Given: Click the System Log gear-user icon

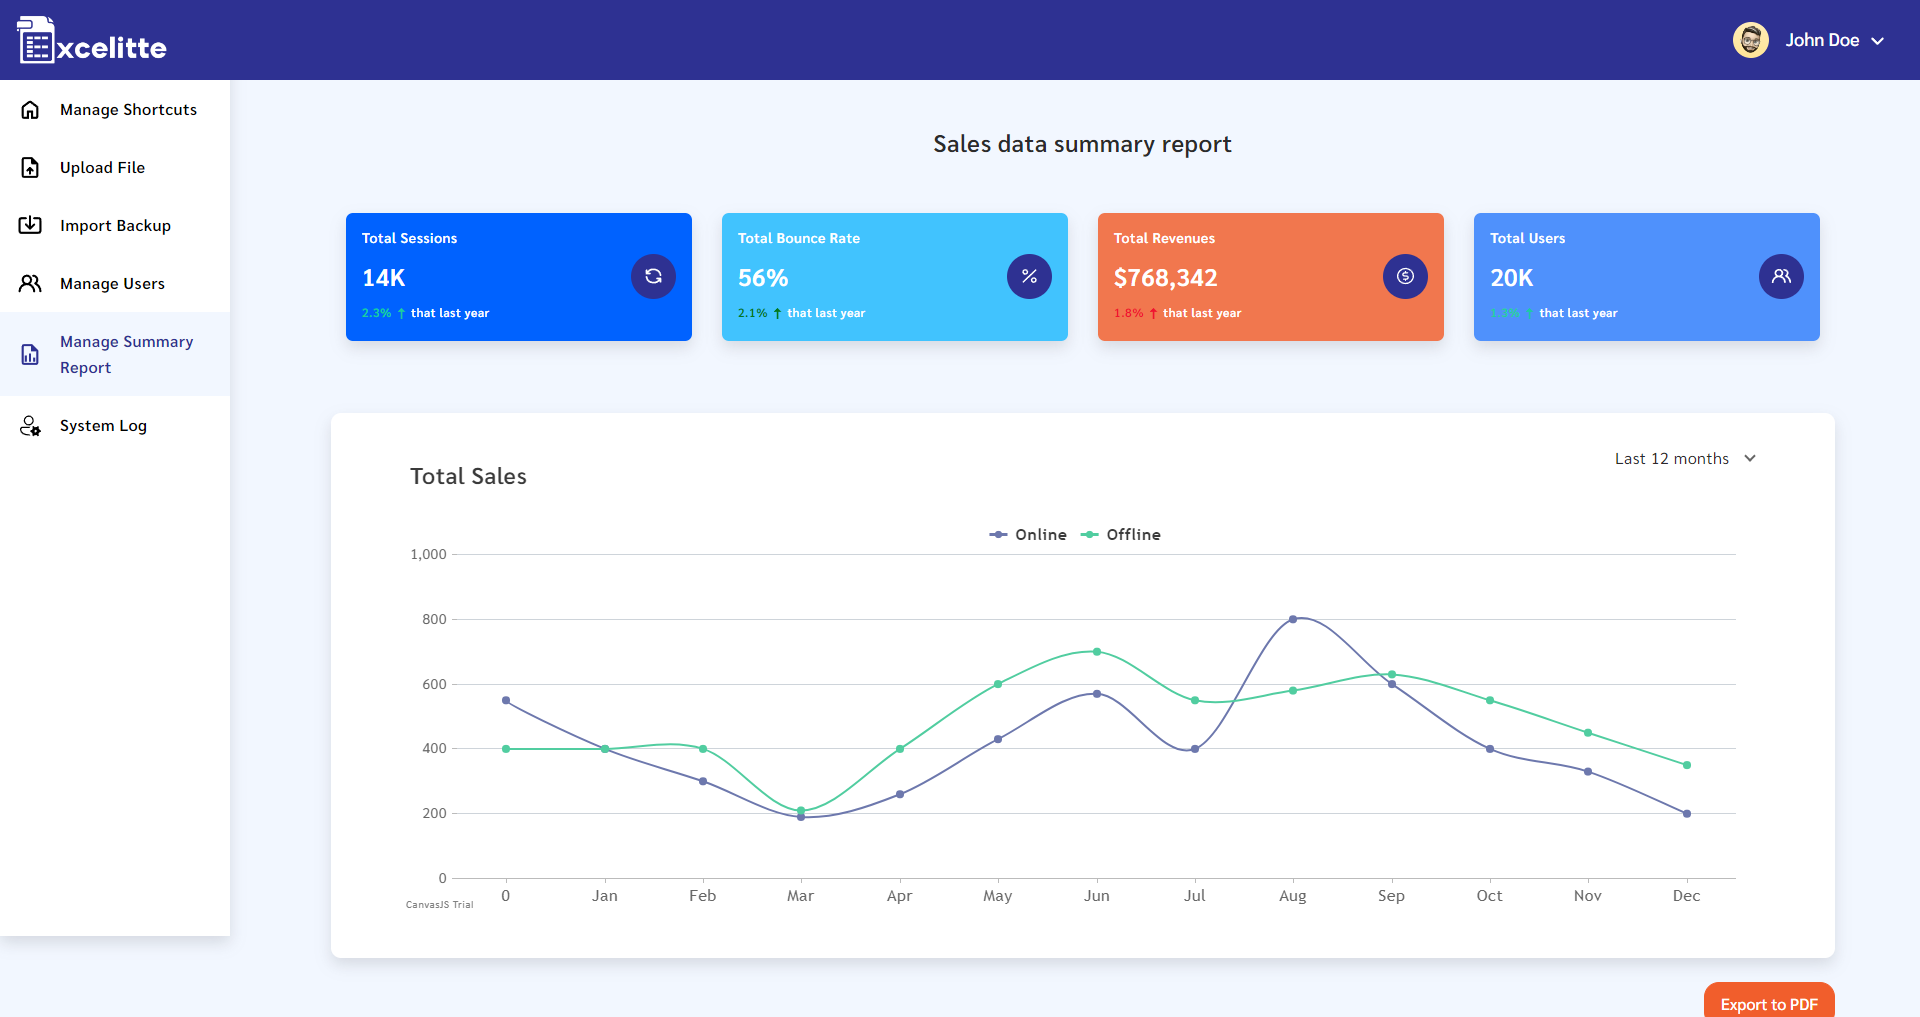Looking at the screenshot, I should point(30,425).
